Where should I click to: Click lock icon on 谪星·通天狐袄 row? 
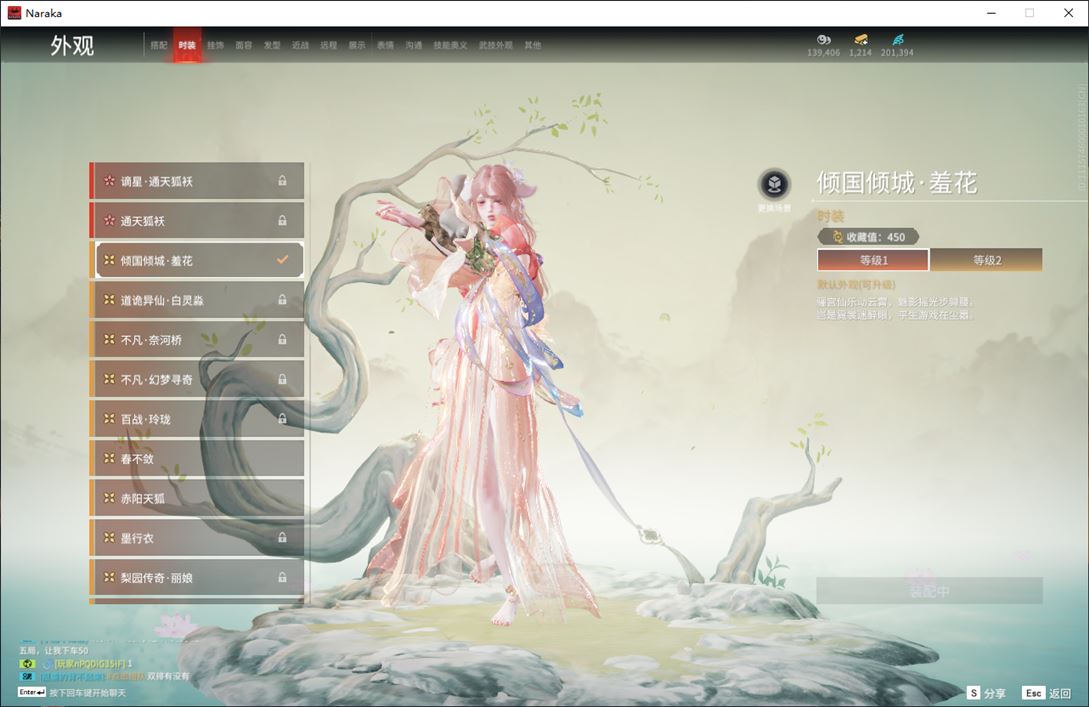pos(283,181)
